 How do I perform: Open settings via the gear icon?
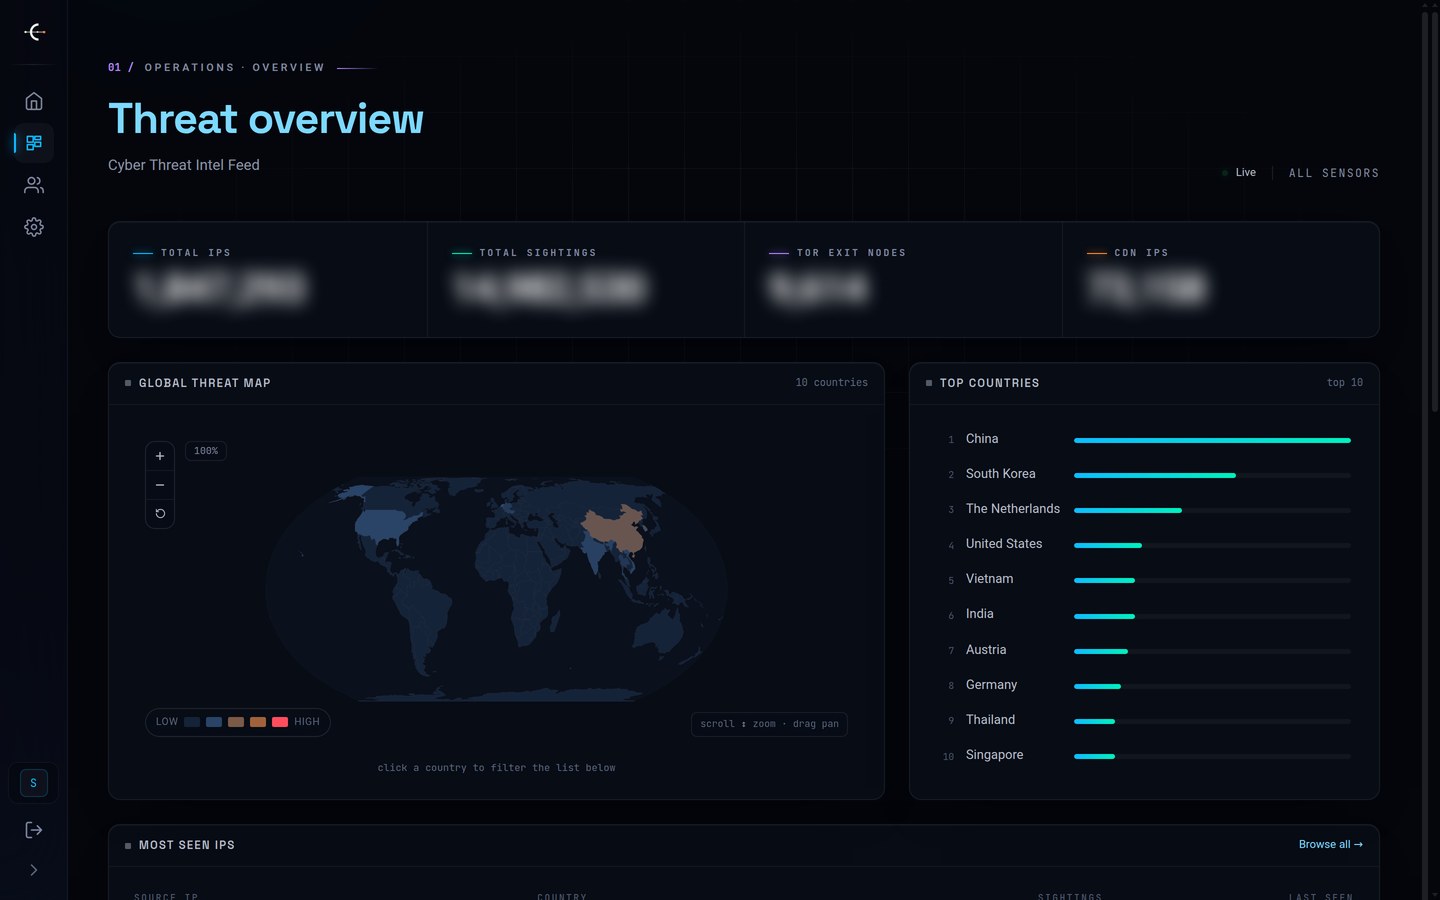pos(34,227)
